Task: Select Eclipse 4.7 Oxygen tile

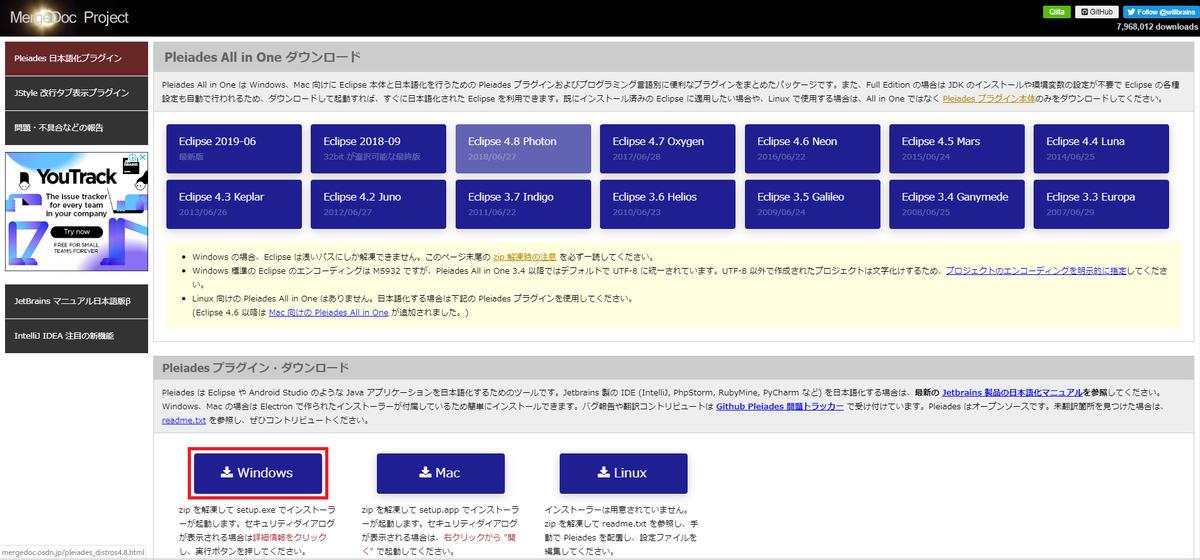Action: (x=667, y=149)
